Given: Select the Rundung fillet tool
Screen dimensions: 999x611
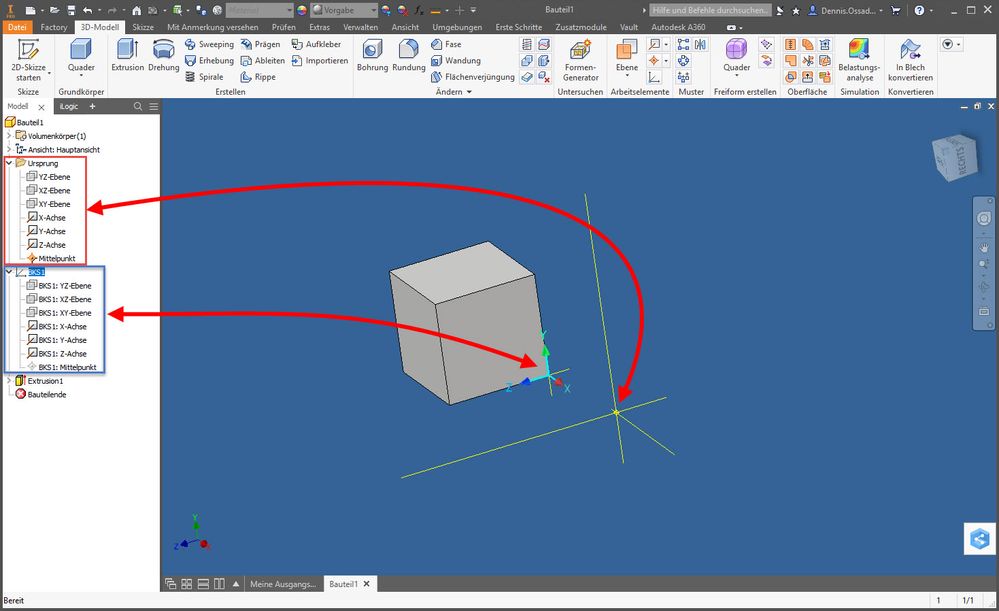Looking at the screenshot, I should [408, 55].
